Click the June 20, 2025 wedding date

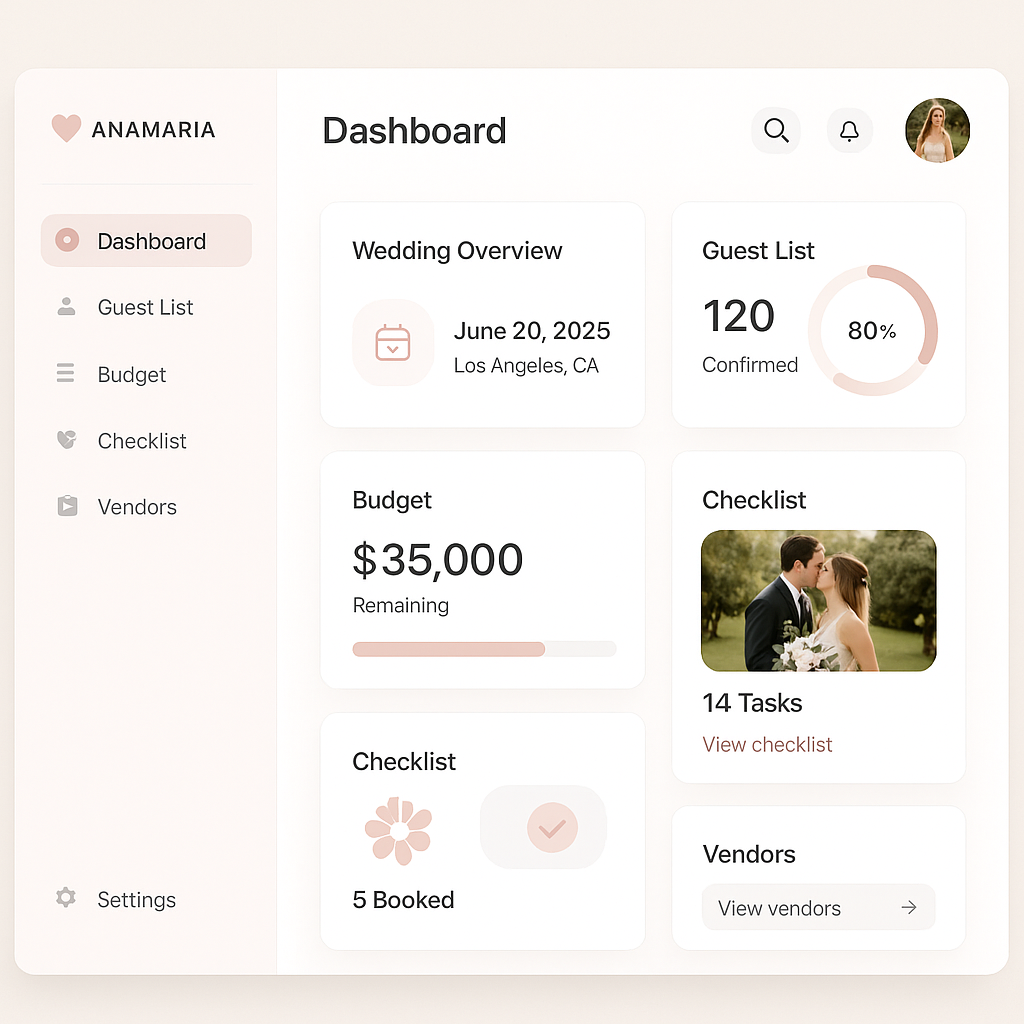click(x=531, y=331)
